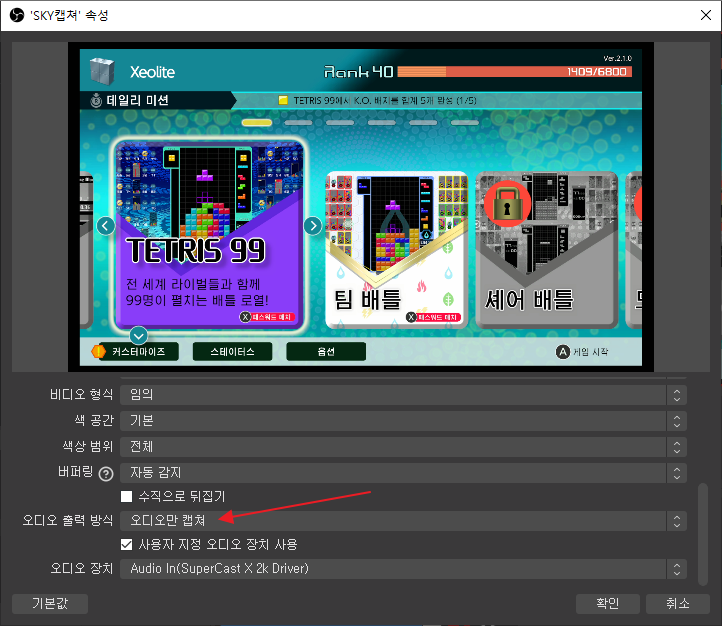Click the Xeolite player avatar icon

point(102,71)
